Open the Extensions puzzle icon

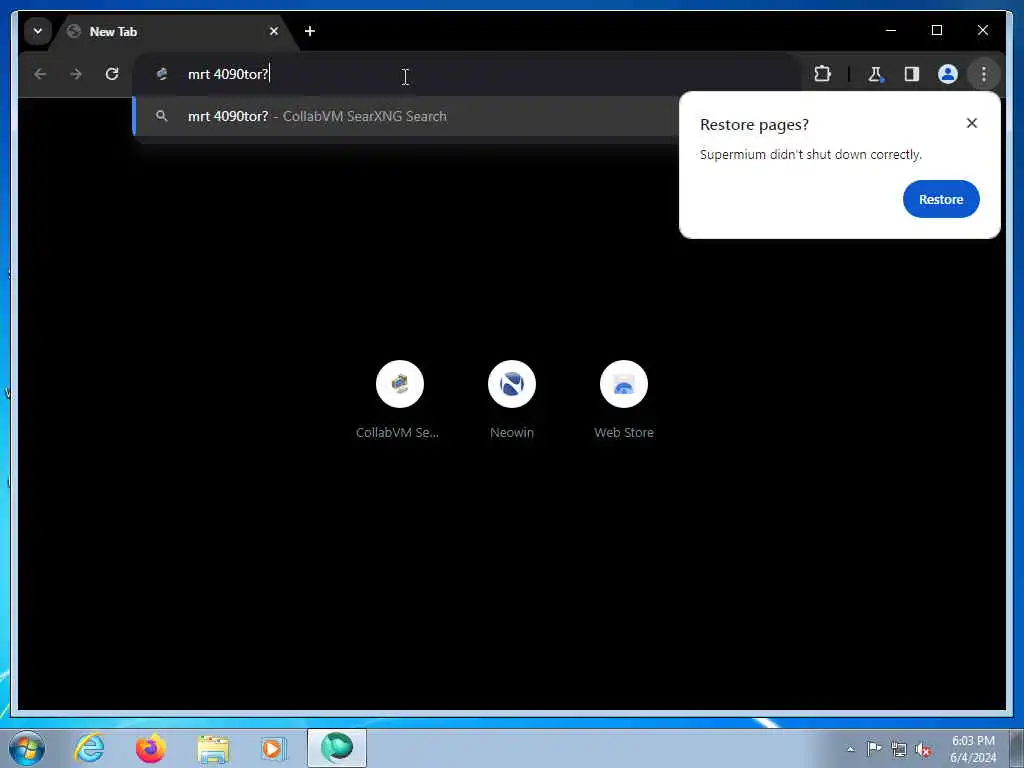pyautogui.click(x=822, y=74)
